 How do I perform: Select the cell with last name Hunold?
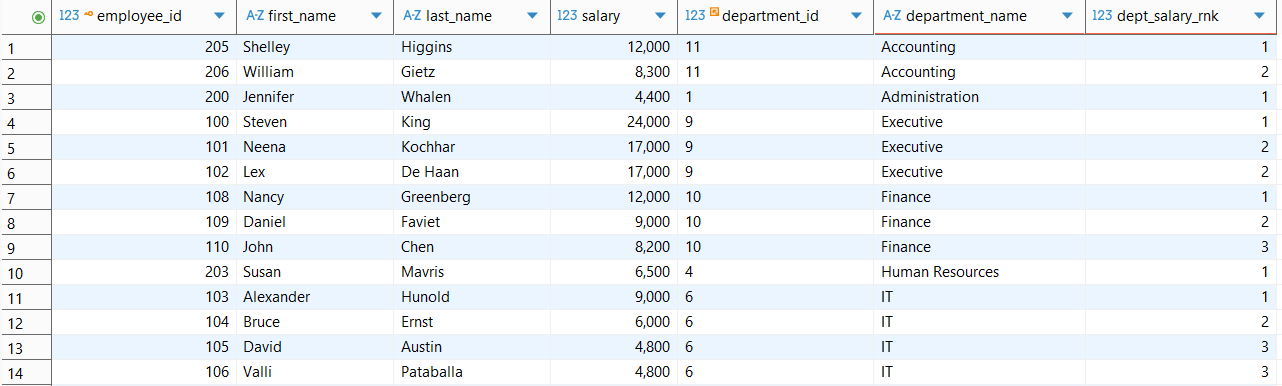pos(471,297)
